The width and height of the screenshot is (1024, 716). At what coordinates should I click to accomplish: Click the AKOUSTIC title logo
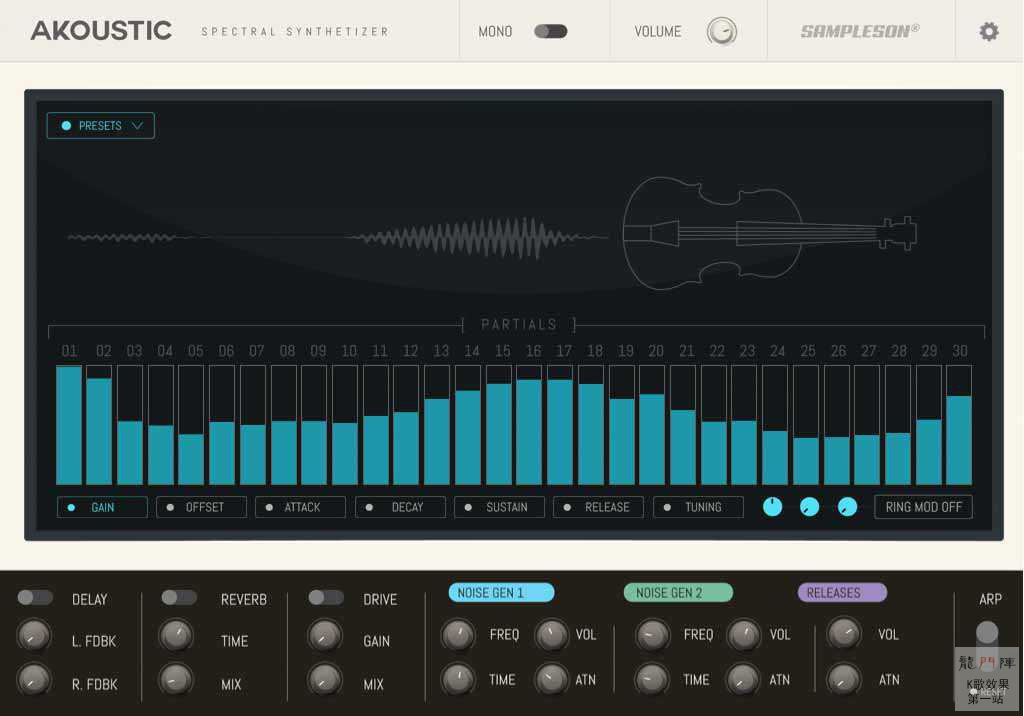pos(101,31)
